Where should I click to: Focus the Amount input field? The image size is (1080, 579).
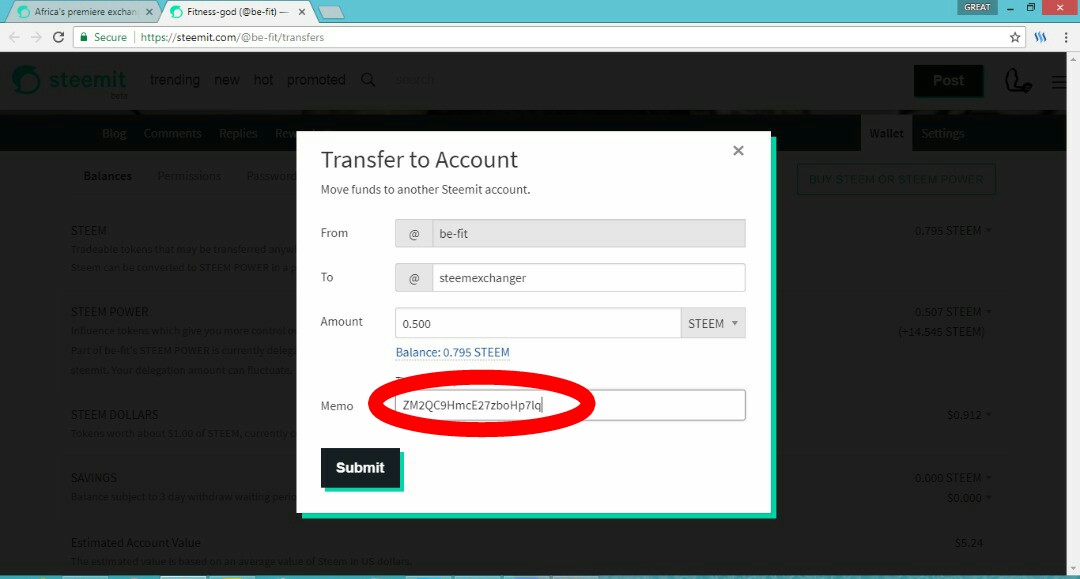pos(538,323)
